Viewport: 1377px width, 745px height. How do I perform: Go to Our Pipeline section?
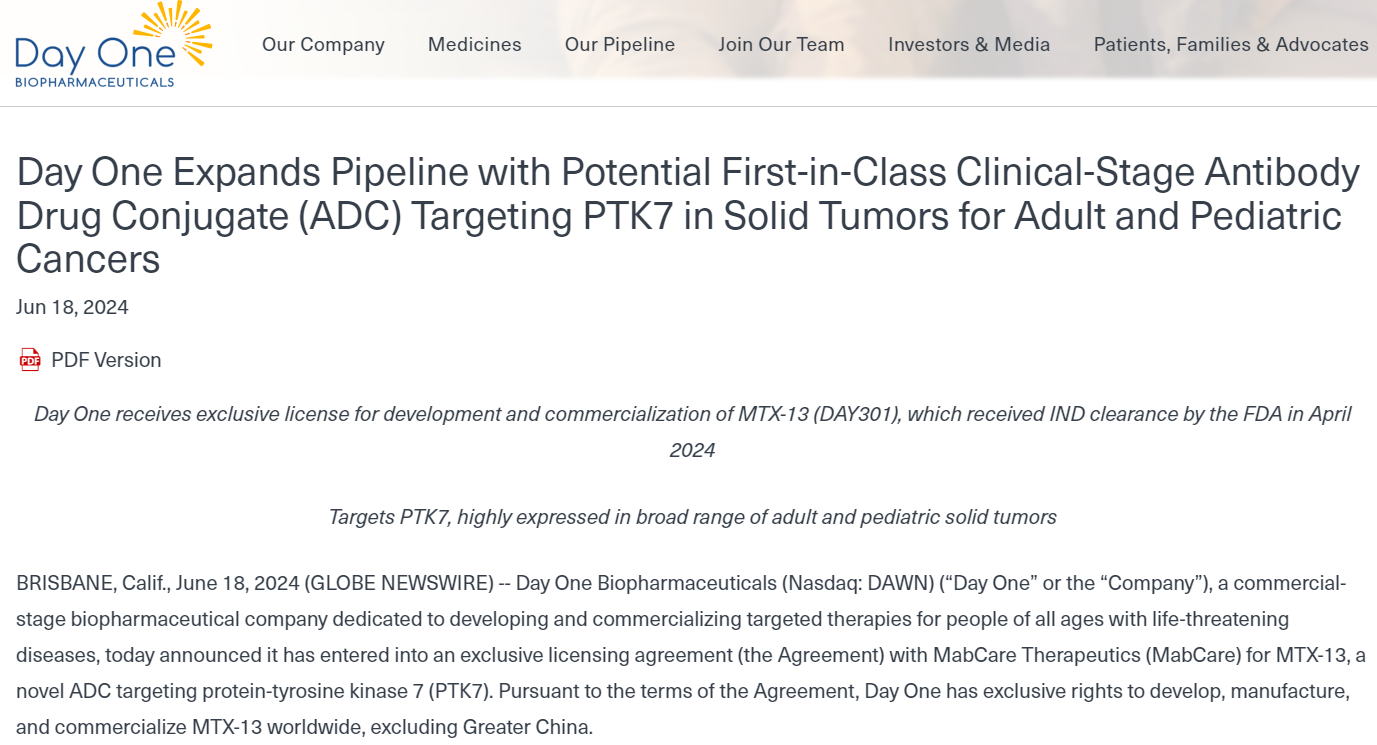(x=619, y=45)
